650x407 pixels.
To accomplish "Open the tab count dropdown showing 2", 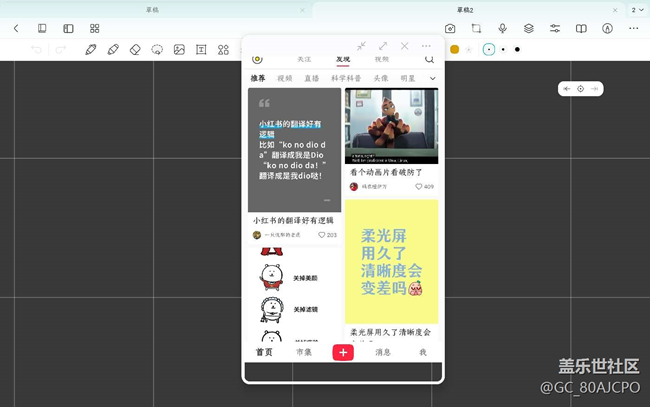I will pyautogui.click(x=638, y=10).
